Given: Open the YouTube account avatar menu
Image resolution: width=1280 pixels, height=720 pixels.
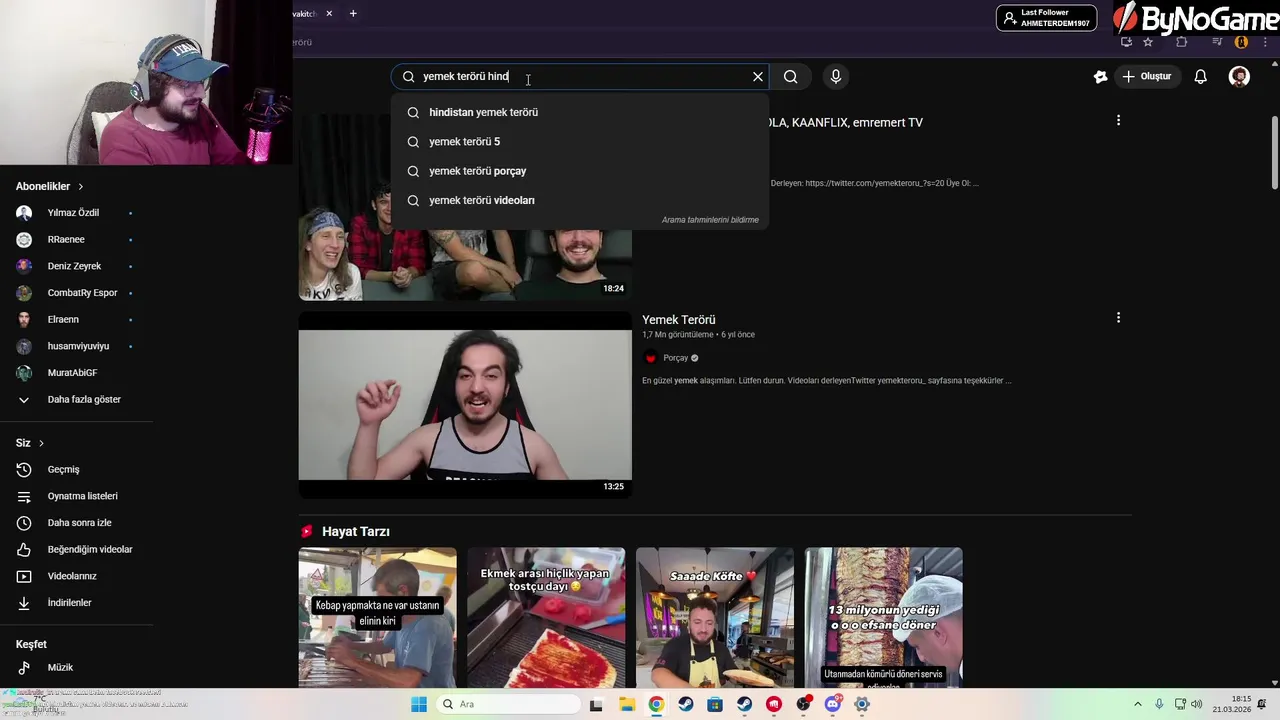Looking at the screenshot, I should [1239, 76].
